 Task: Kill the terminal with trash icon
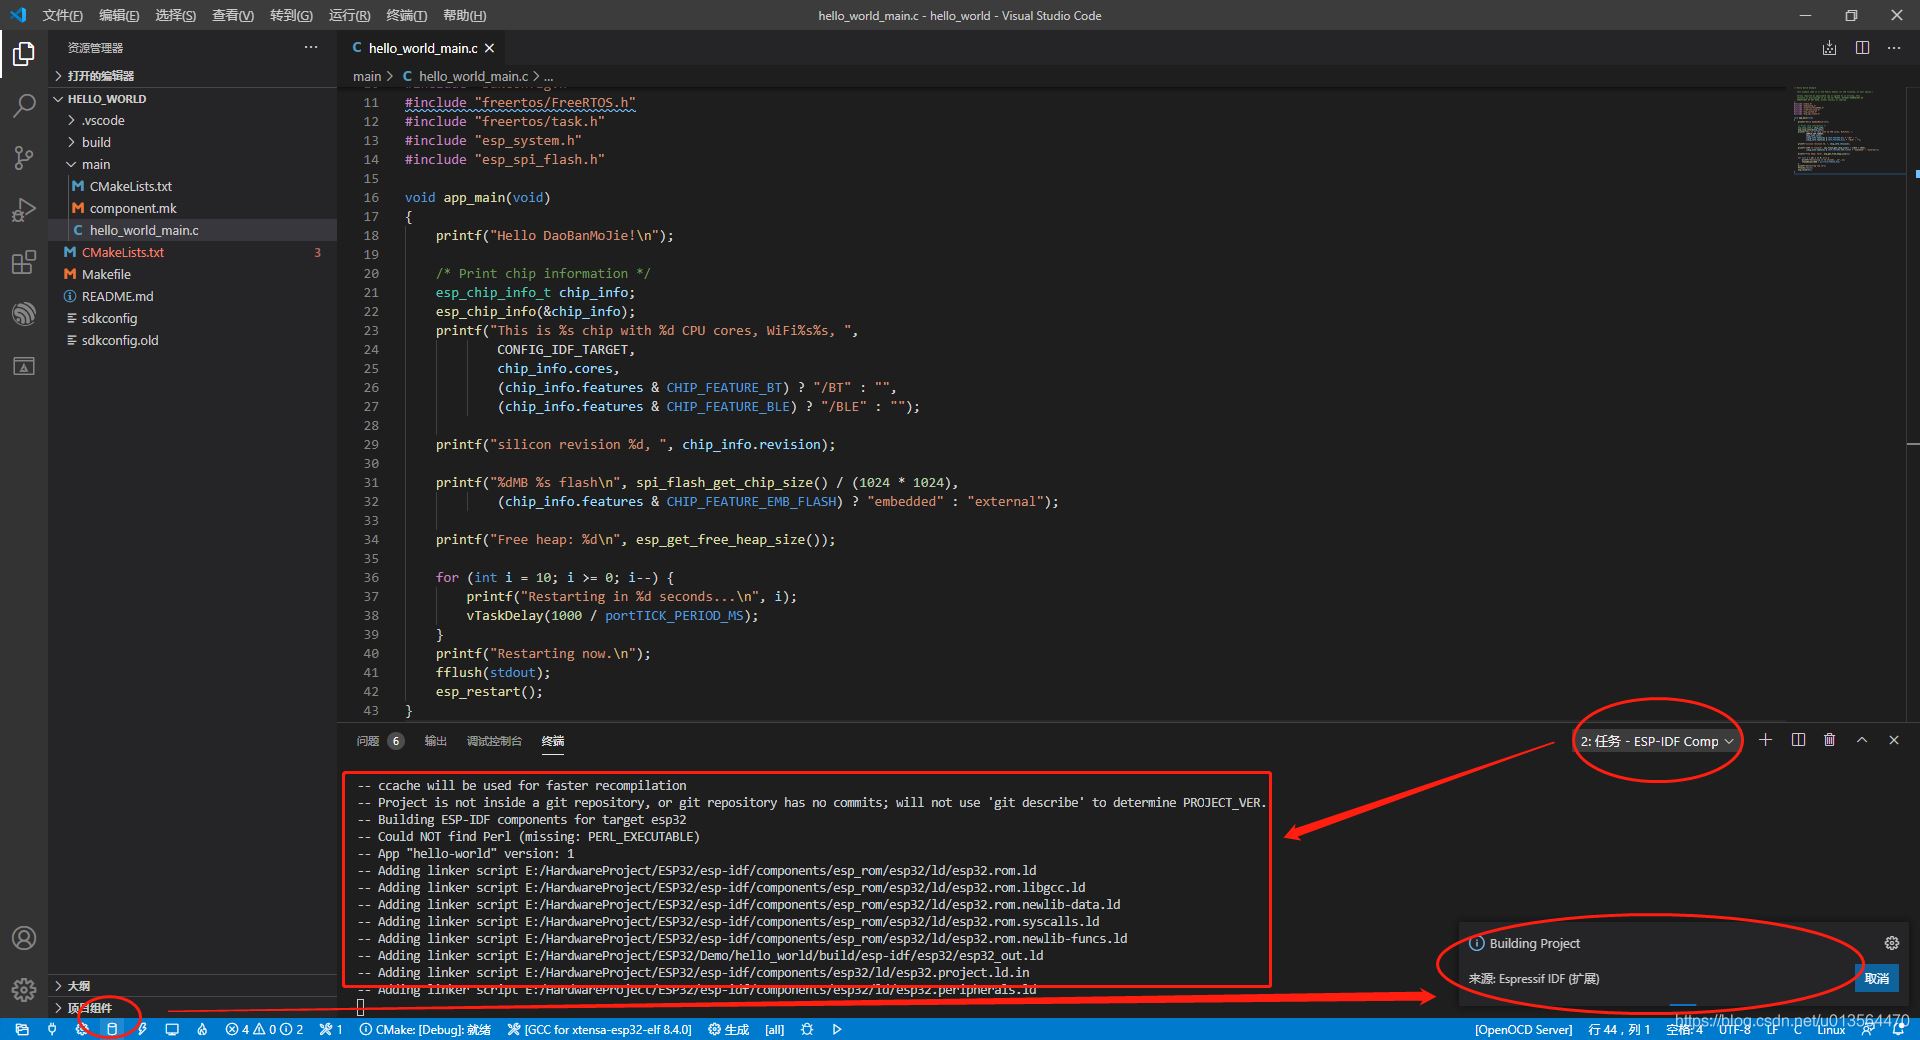[x=1829, y=740]
